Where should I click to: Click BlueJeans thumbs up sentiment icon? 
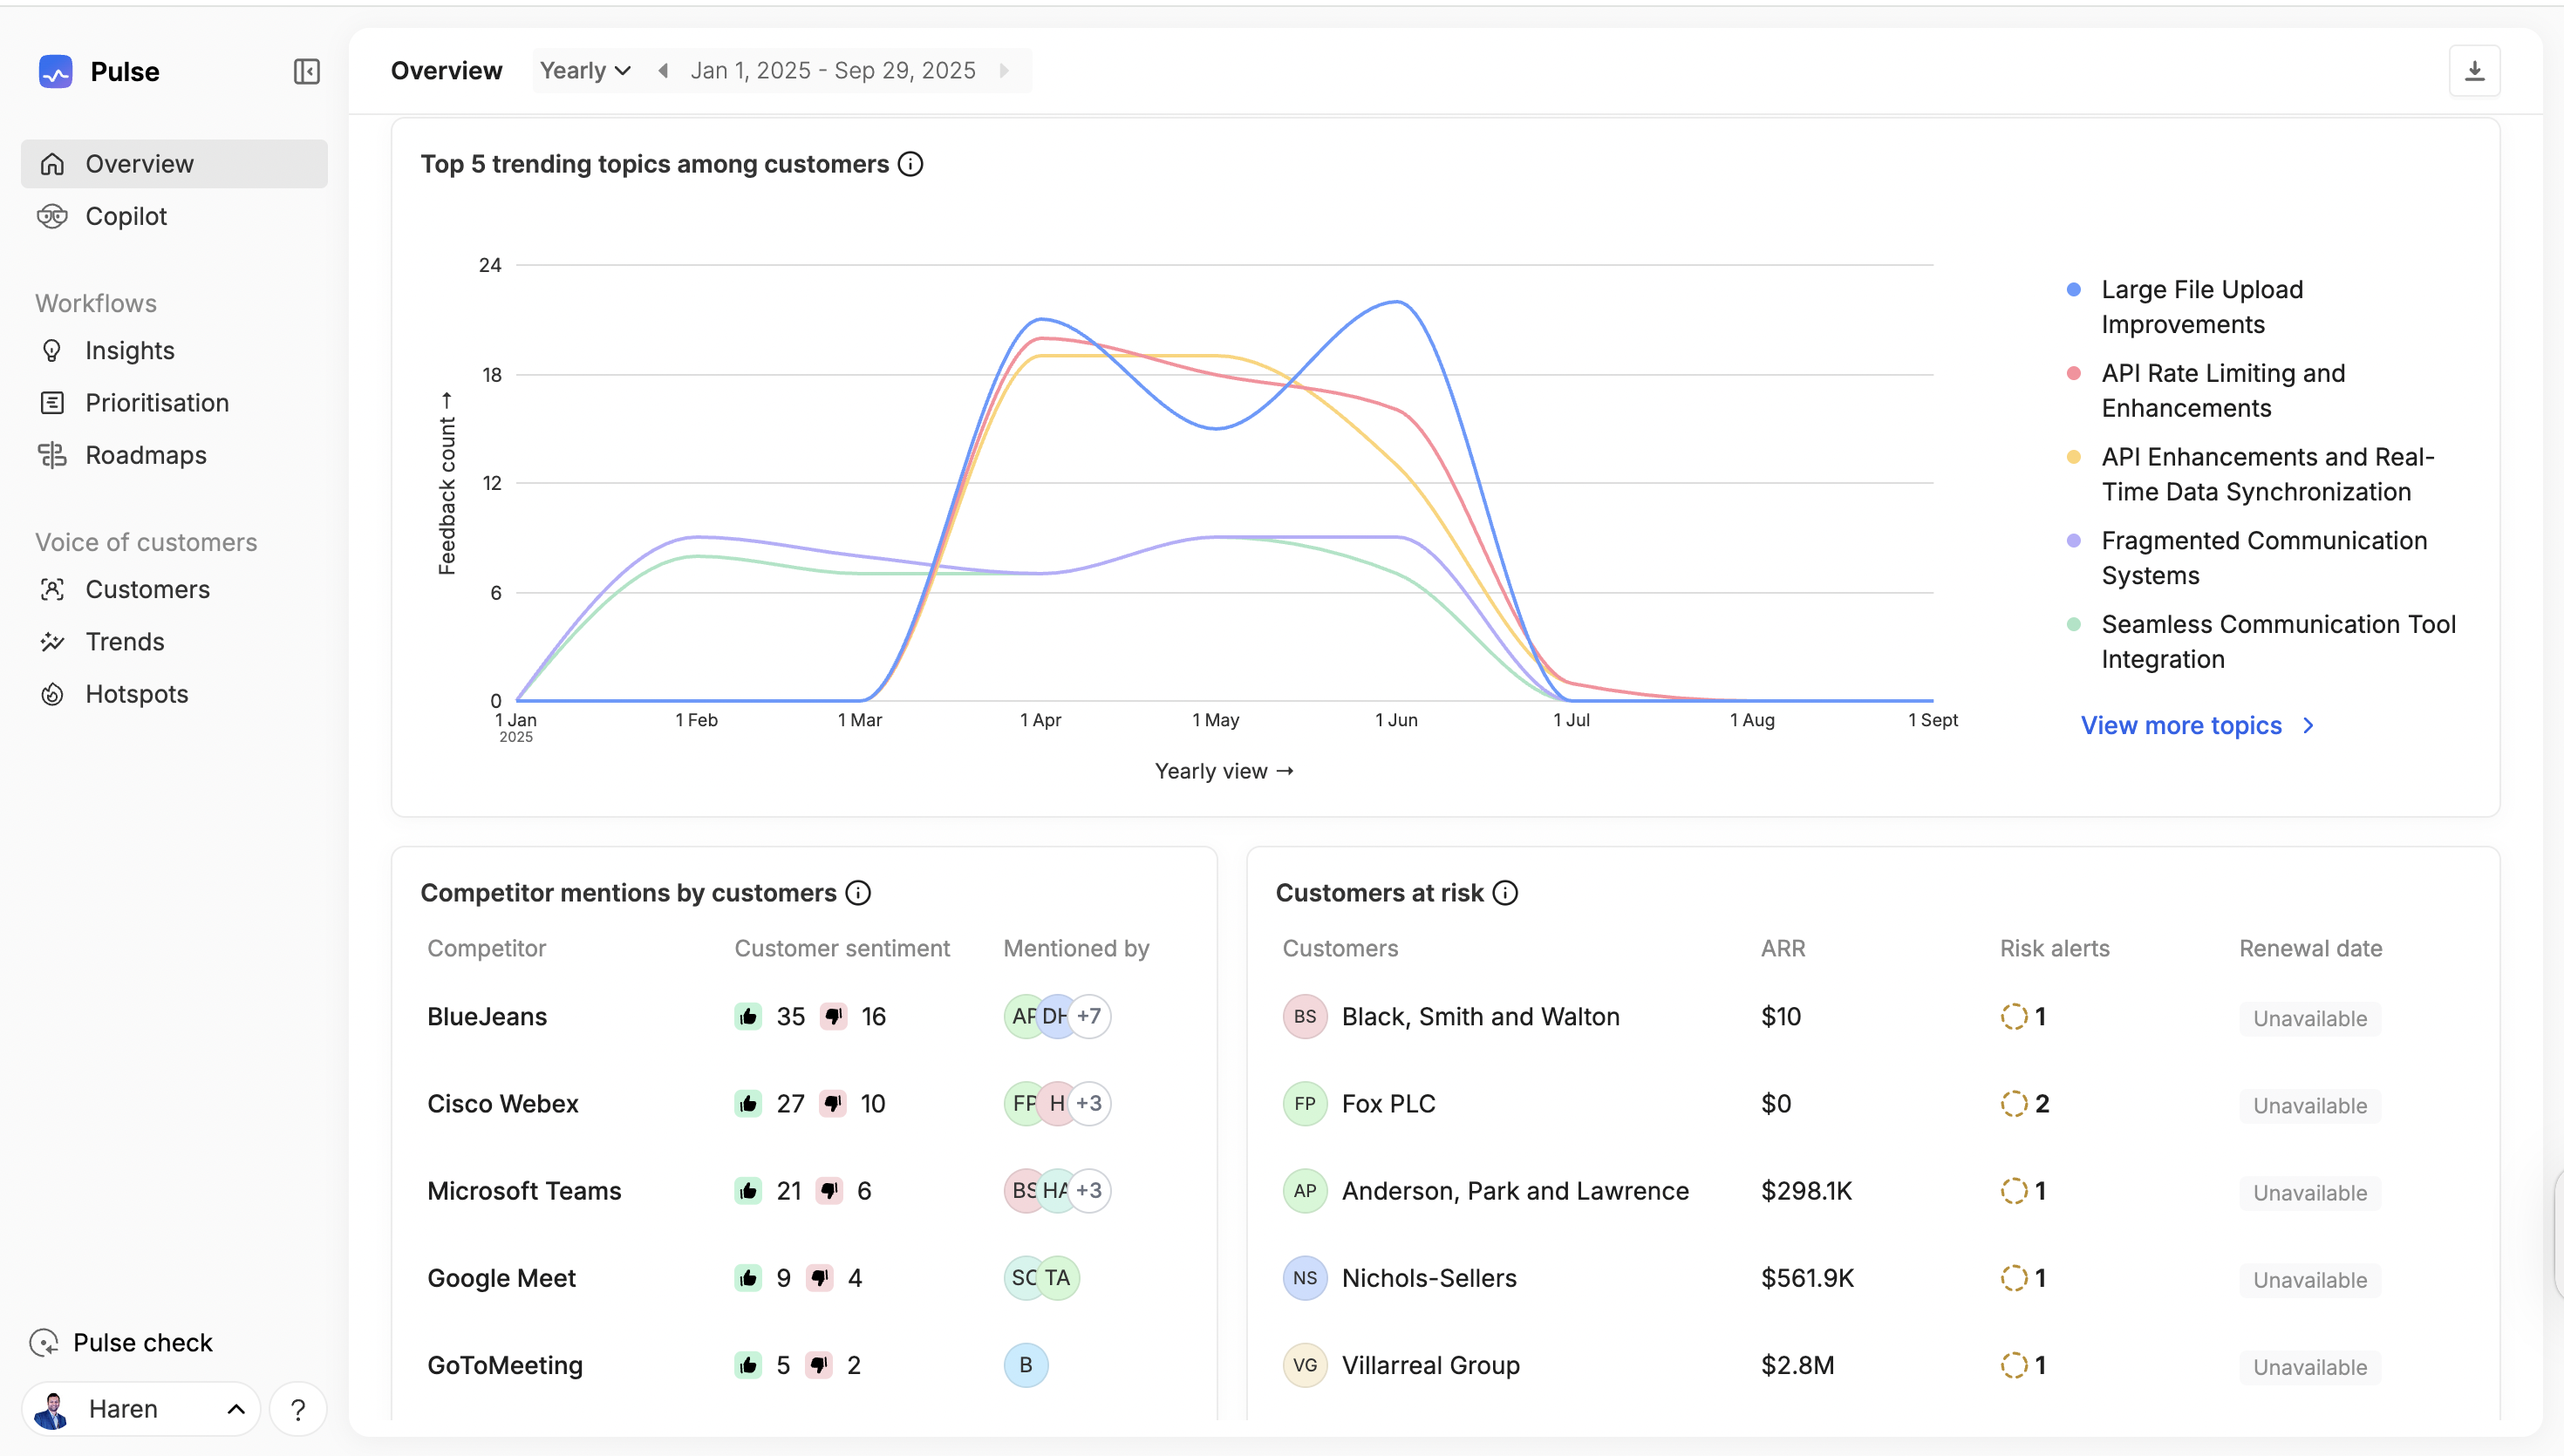pyautogui.click(x=748, y=1017)
